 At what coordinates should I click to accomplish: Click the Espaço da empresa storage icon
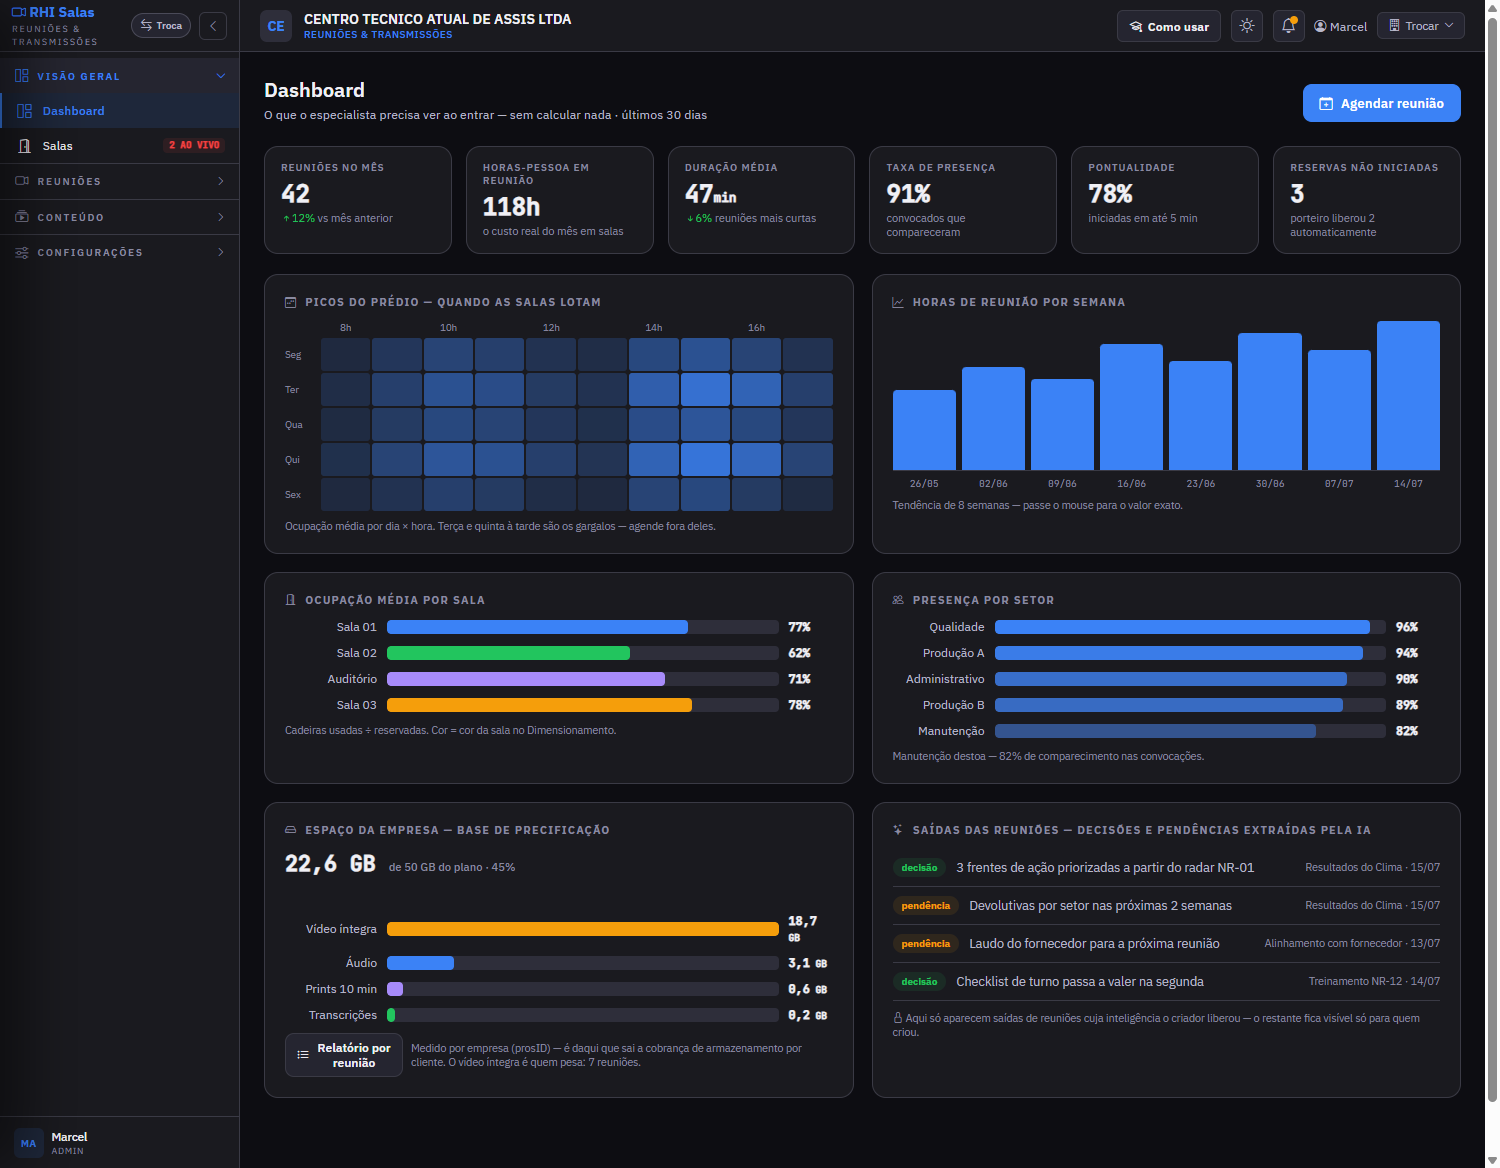click(x=291, y=830)
